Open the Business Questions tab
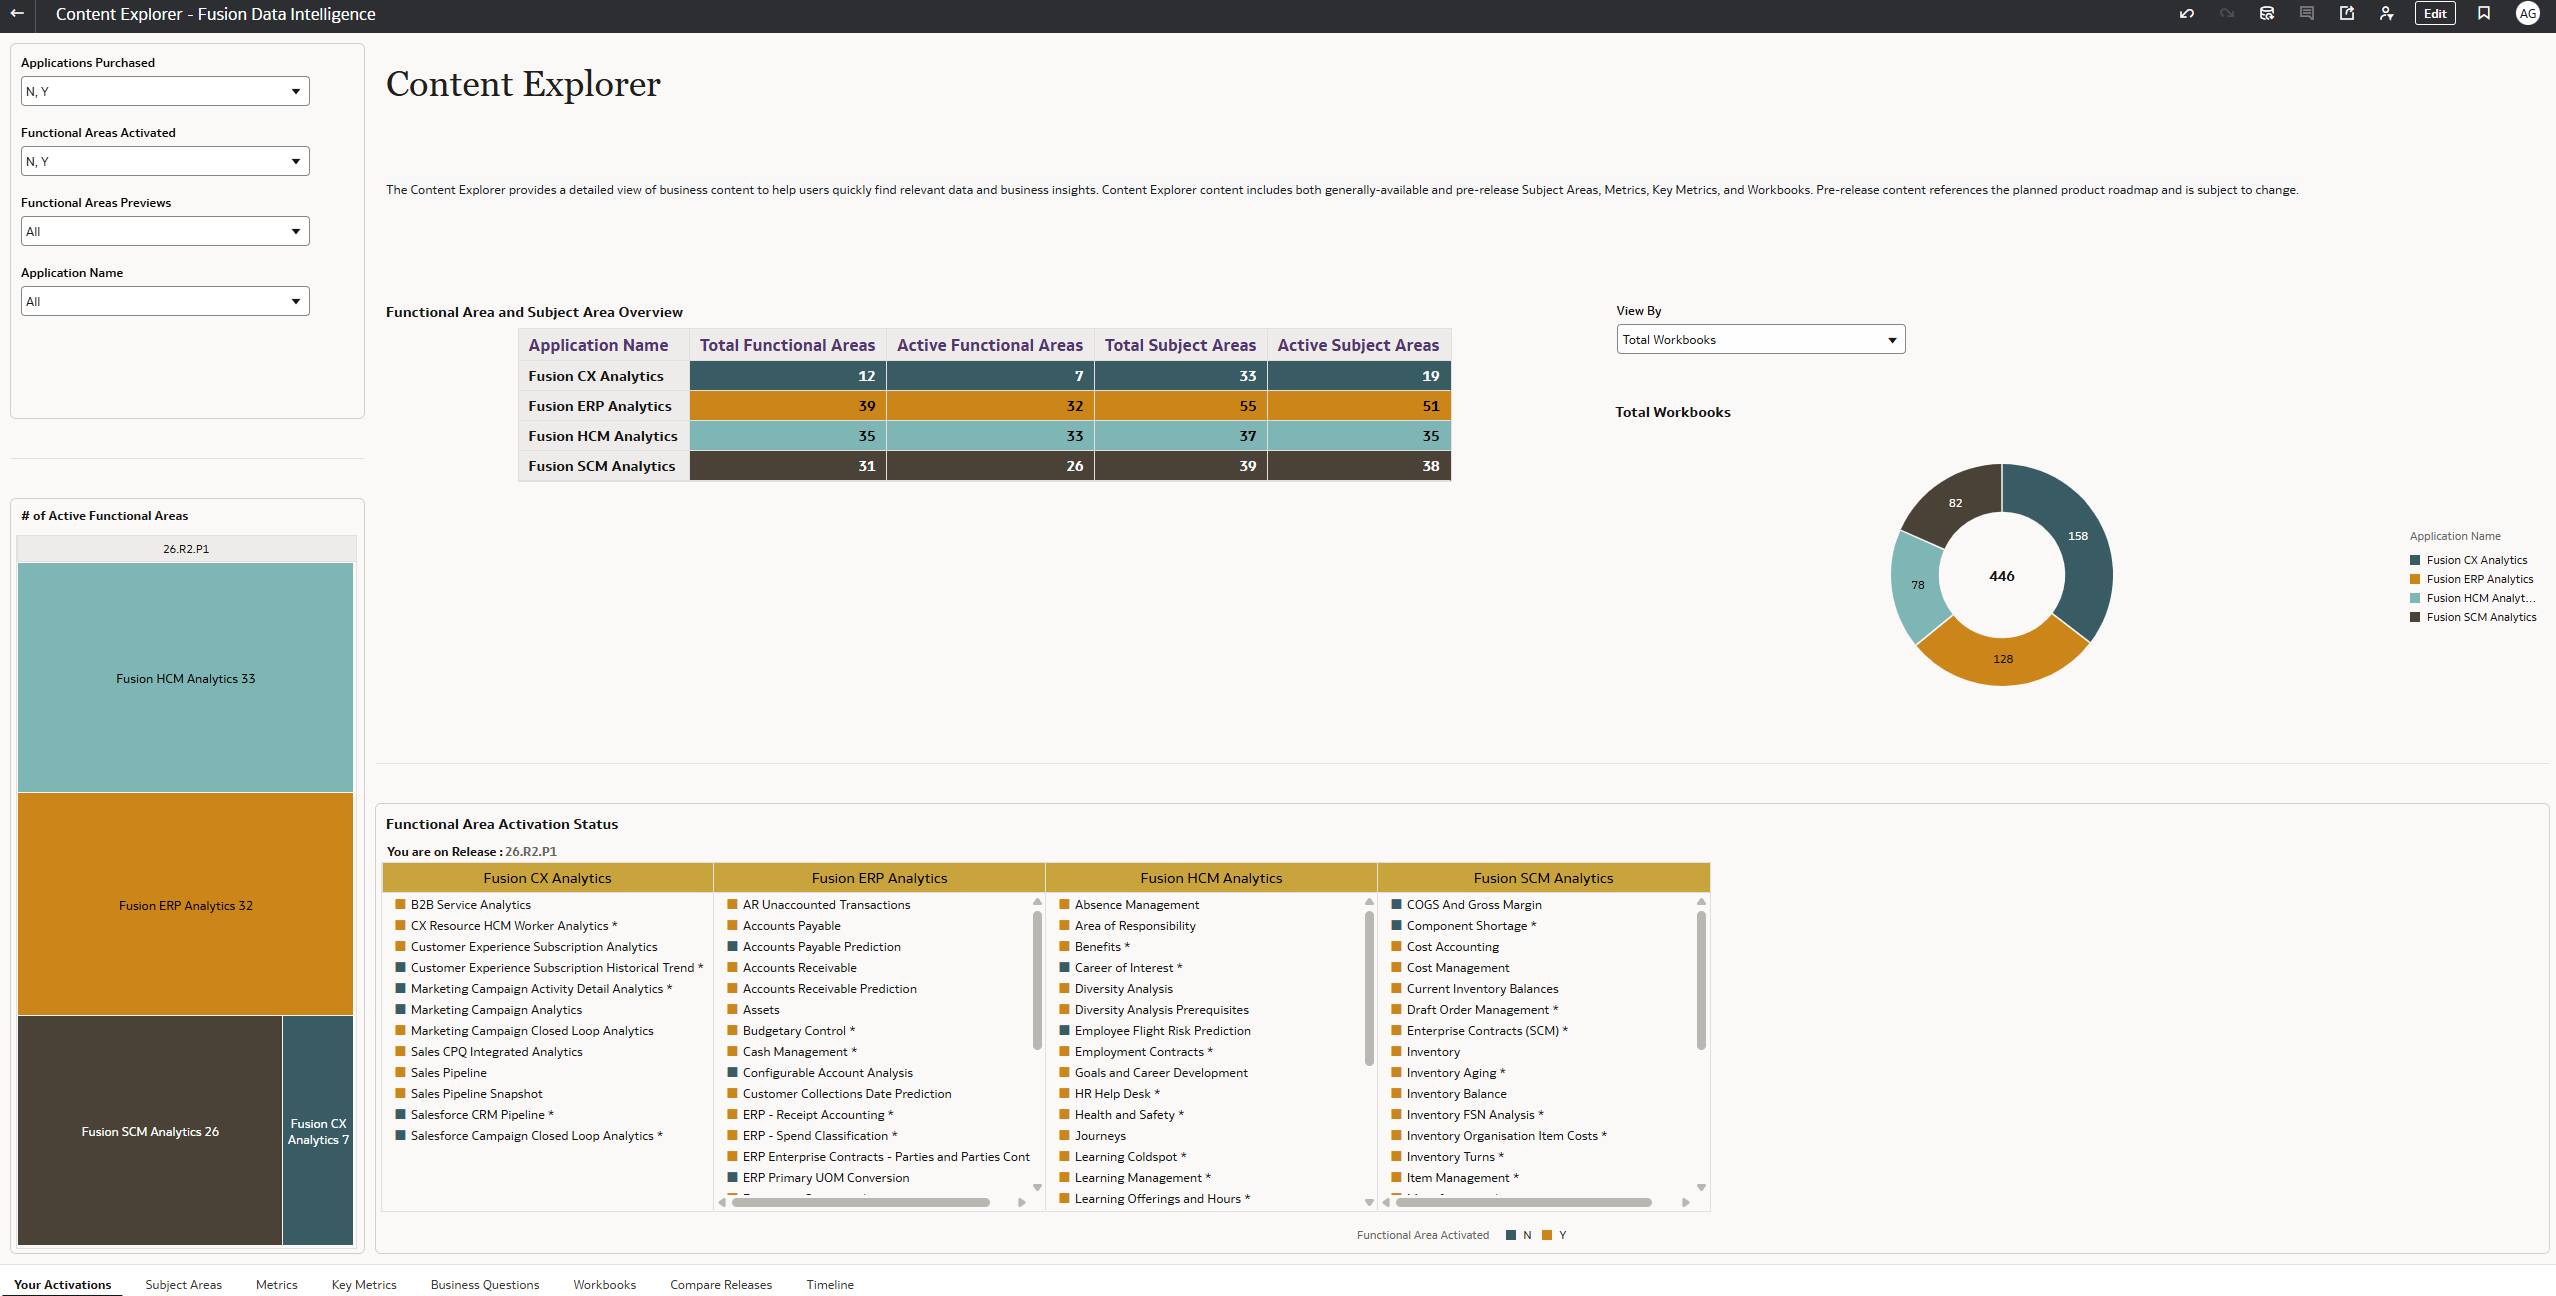This screenshot has height=1296, width=2556. coord(485,1285)
